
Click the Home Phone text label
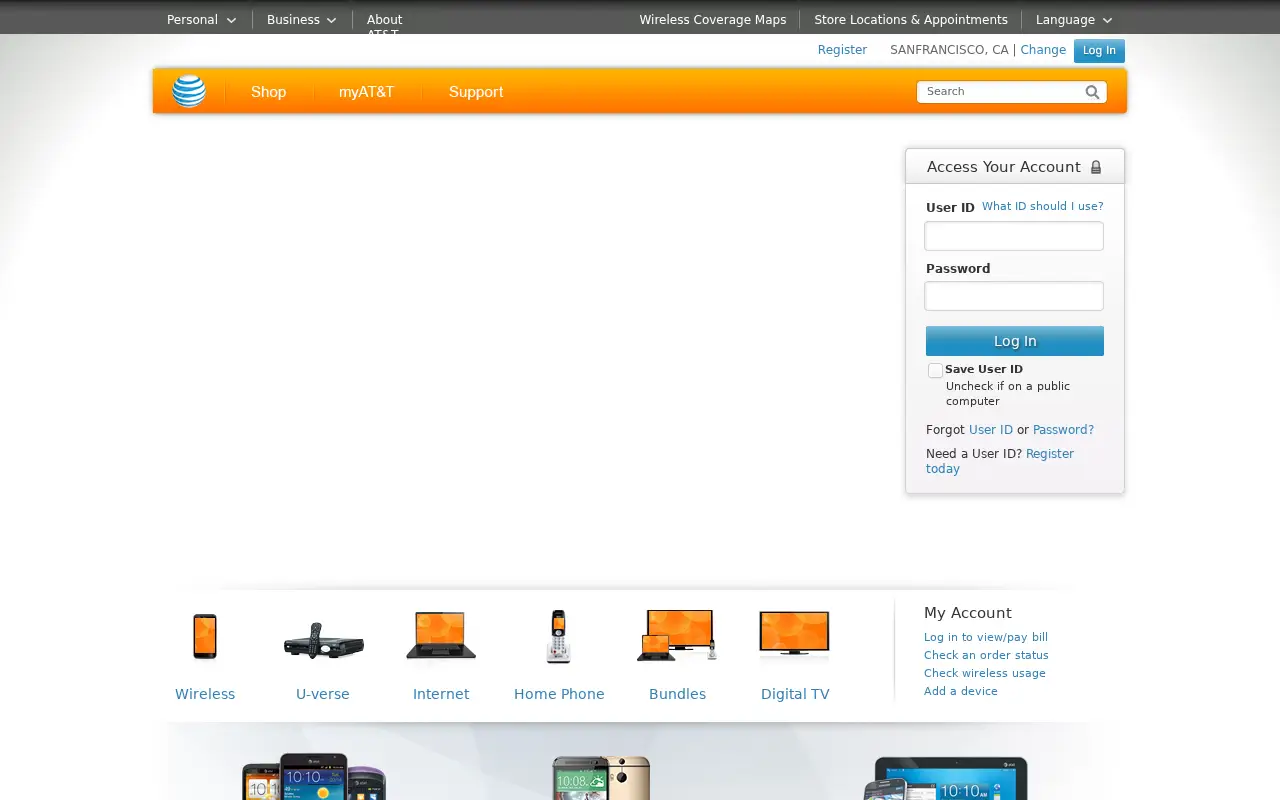559,694
